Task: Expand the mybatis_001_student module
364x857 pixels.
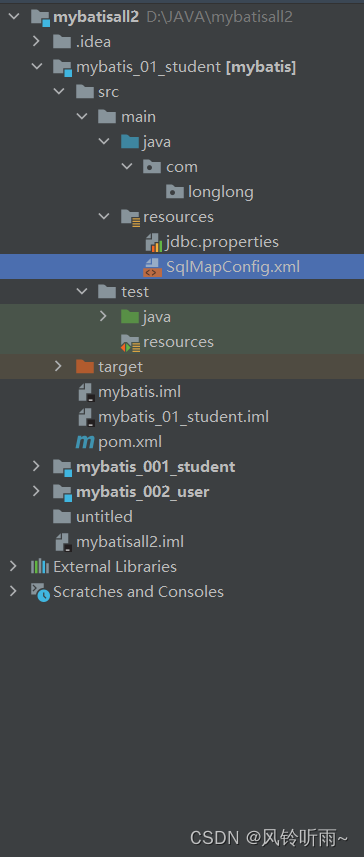Action: point(36,466)
